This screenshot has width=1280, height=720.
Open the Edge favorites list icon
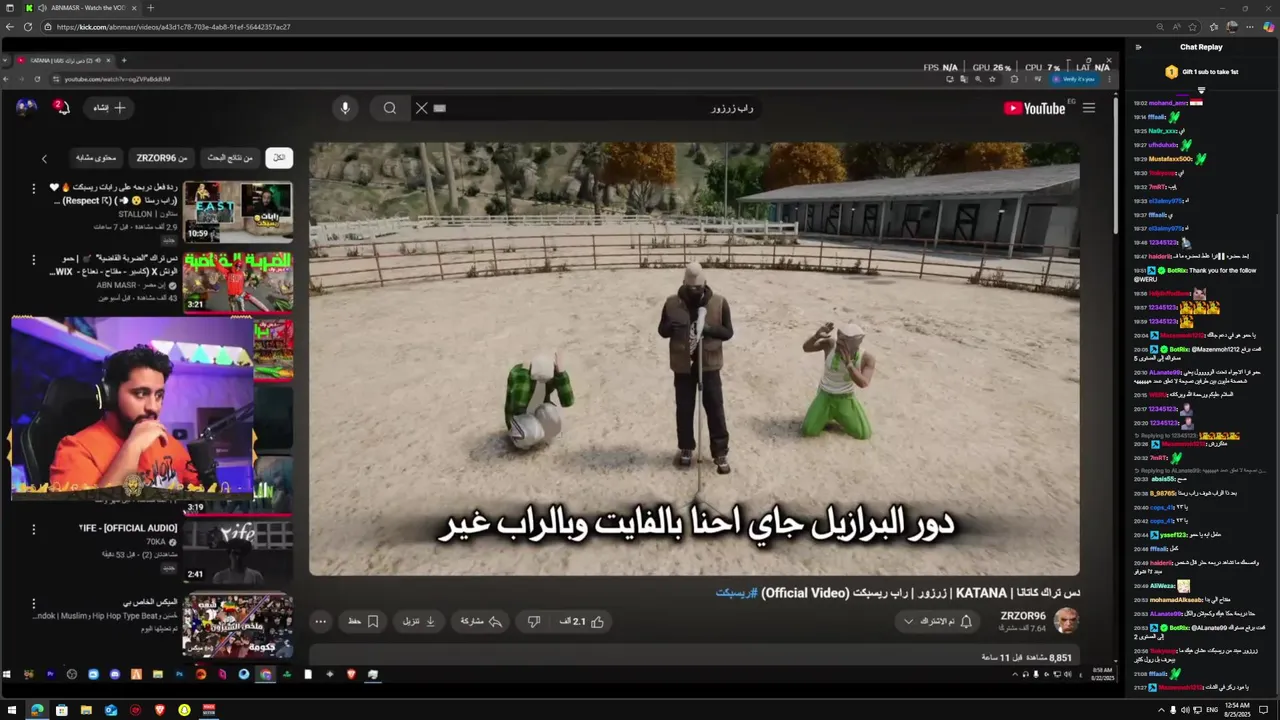[1214, 27]
